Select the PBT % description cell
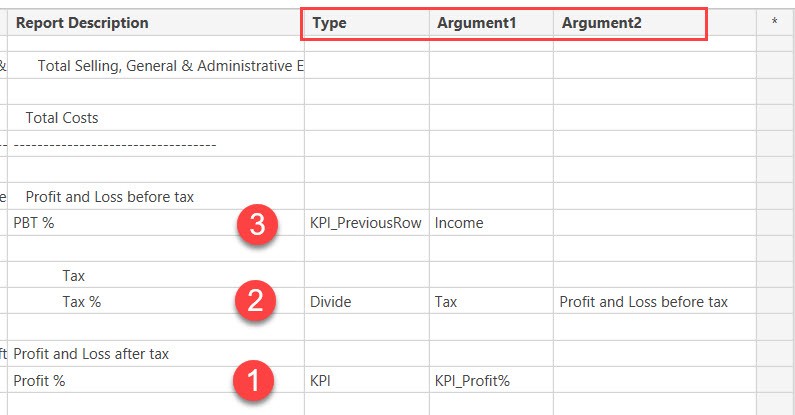The height and width of the screenshot is (415, 795). coord(156,223)
